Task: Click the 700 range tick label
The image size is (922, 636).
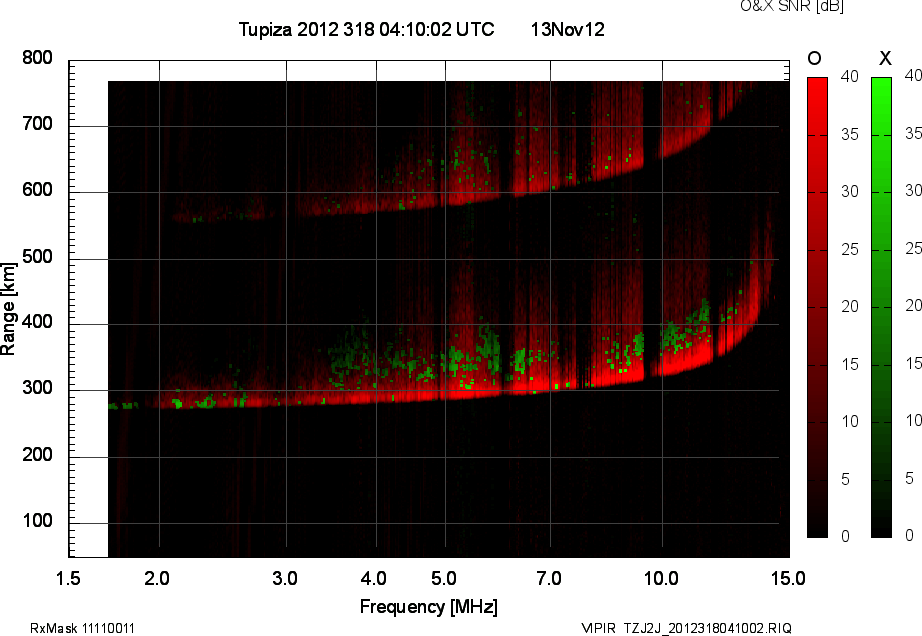Action: (37, 124)
